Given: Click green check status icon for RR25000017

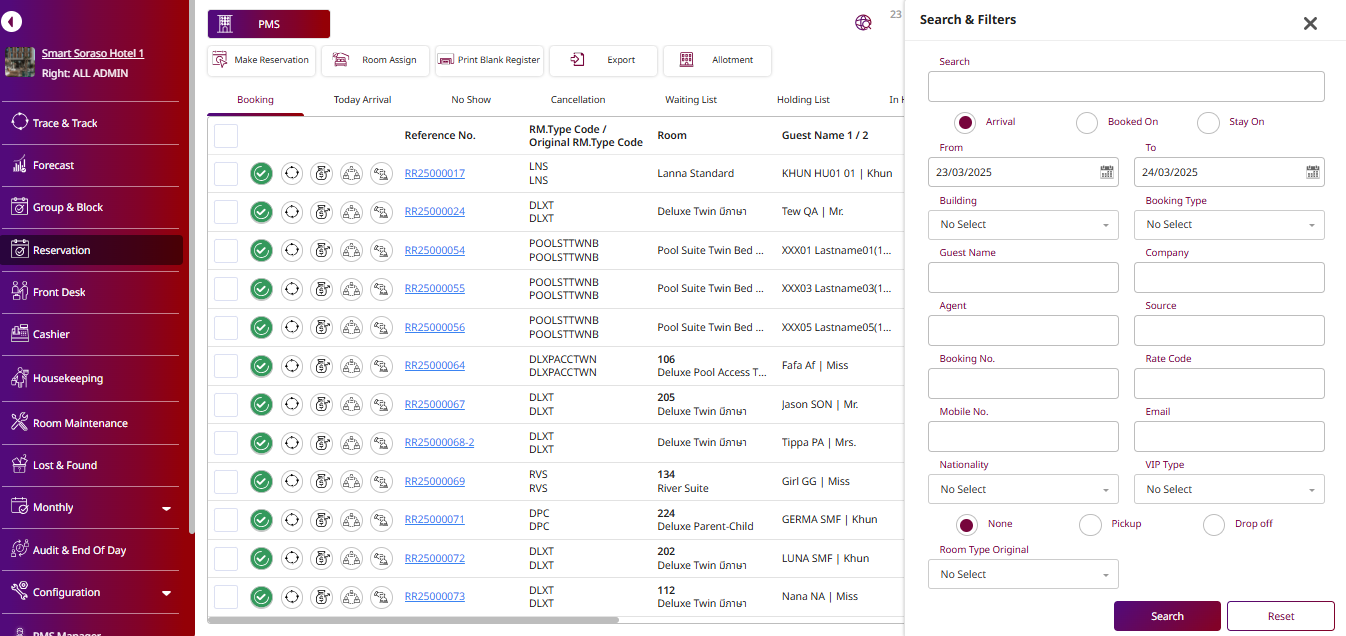Looking at the screenshot, I should (261, 173).
